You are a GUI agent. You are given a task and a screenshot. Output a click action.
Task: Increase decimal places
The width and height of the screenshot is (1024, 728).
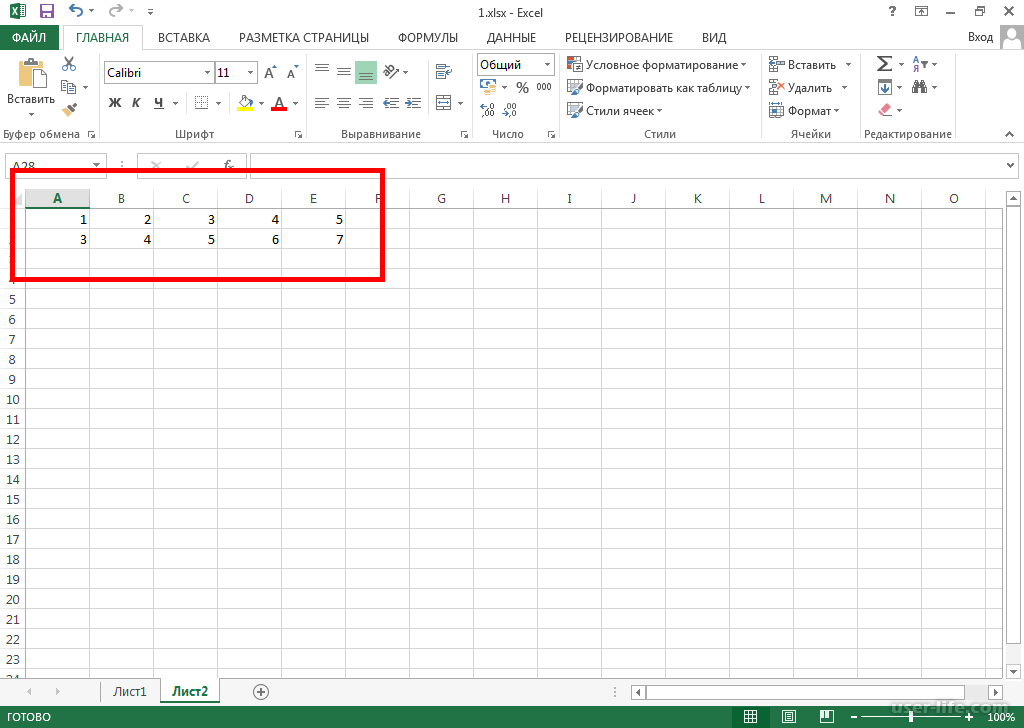487,110
